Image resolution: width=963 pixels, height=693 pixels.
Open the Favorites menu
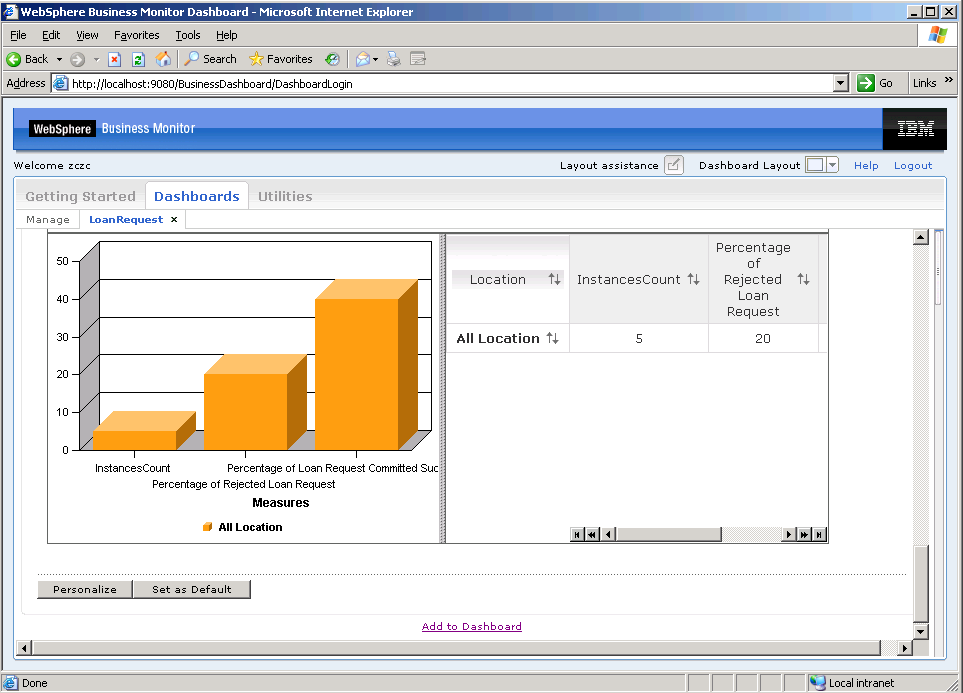(x=137, y=35)
